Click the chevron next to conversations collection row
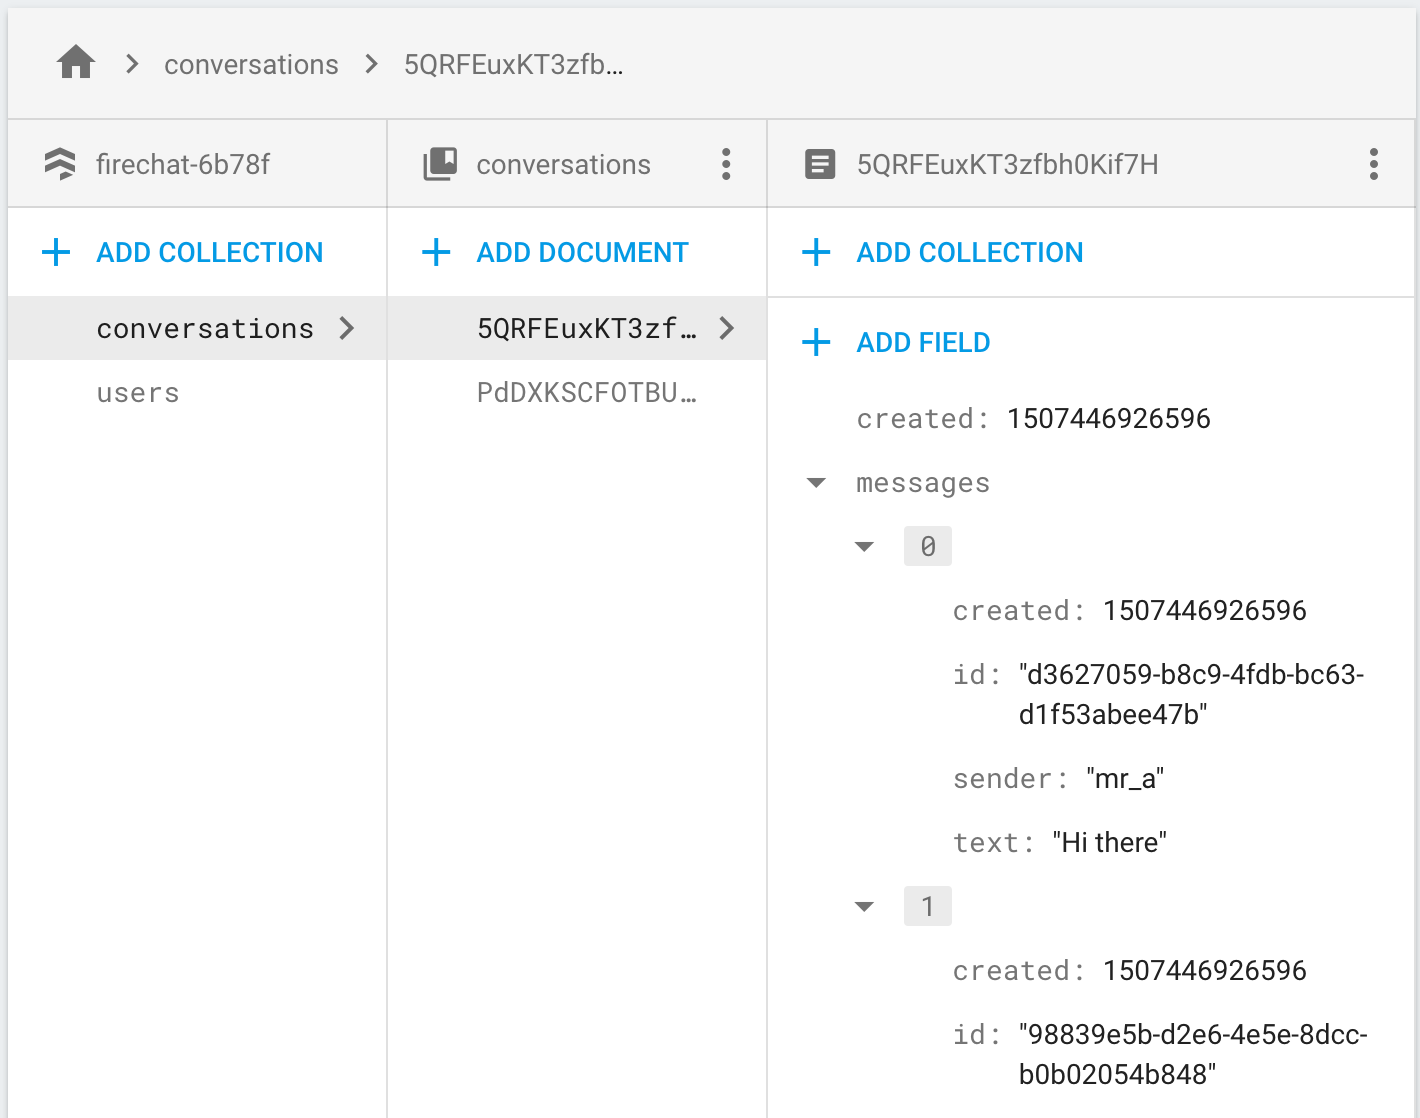The height and width of the screenshot is (1118, 1420). (346, 328)
